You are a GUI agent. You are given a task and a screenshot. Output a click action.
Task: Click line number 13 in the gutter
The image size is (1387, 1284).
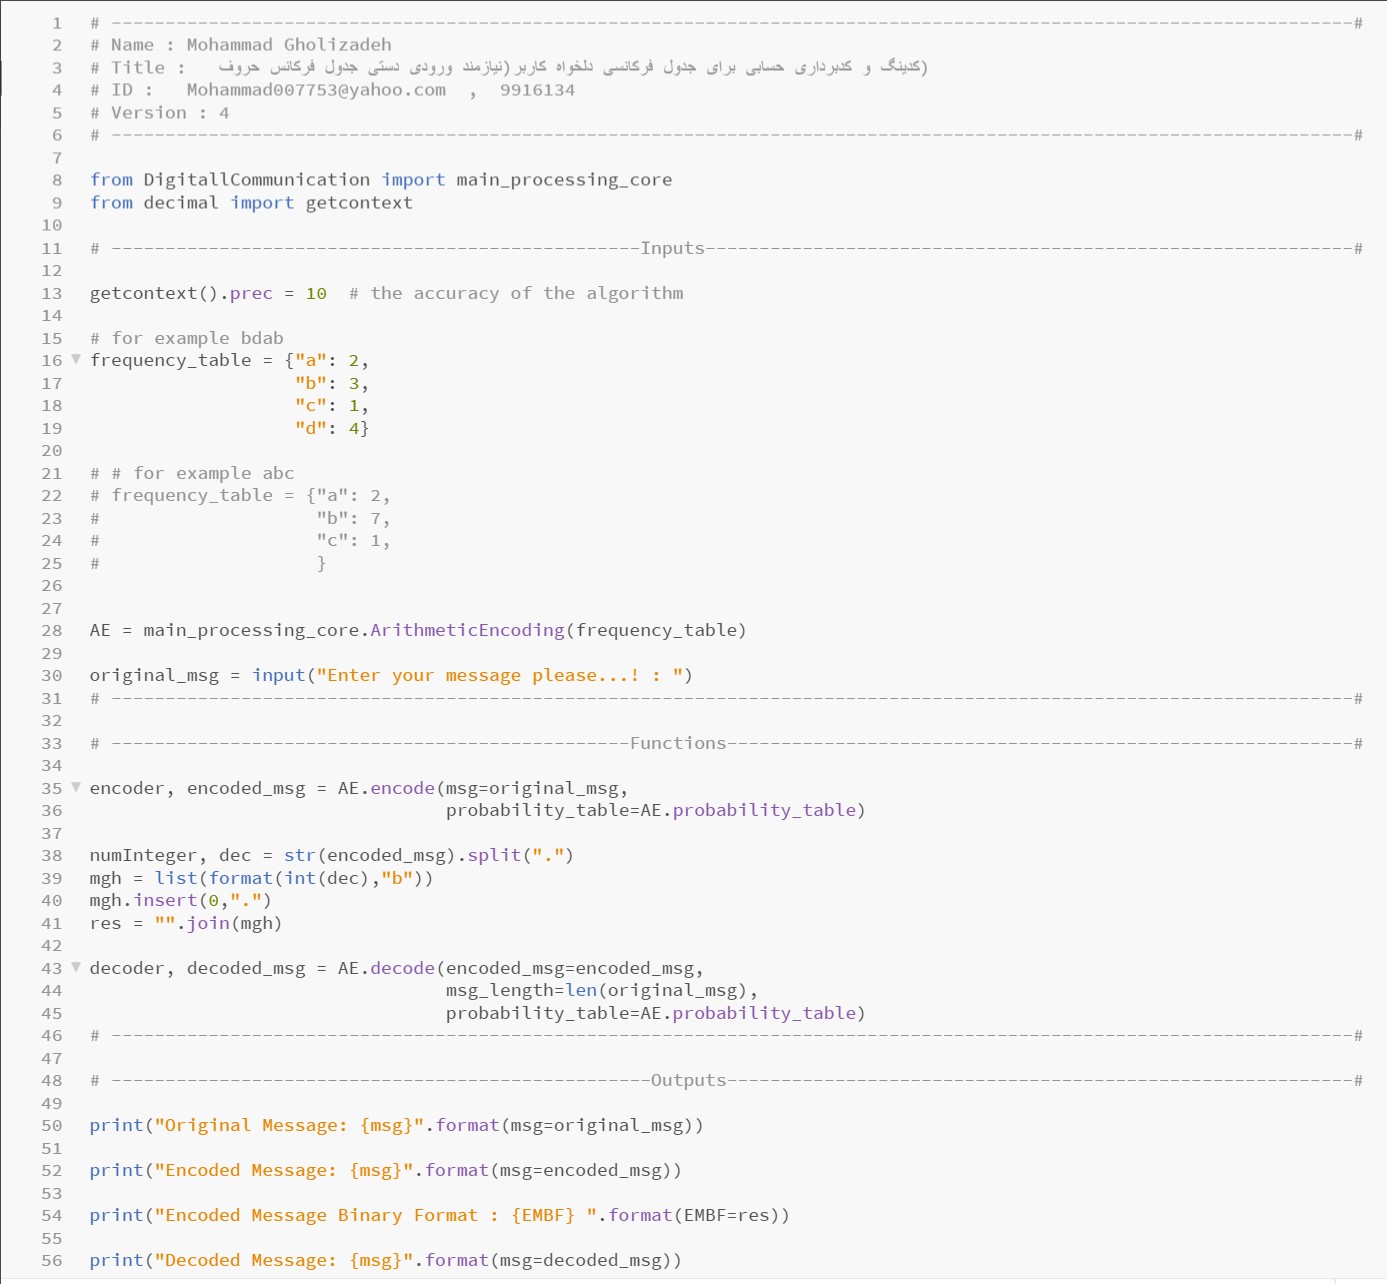[52, 294]
